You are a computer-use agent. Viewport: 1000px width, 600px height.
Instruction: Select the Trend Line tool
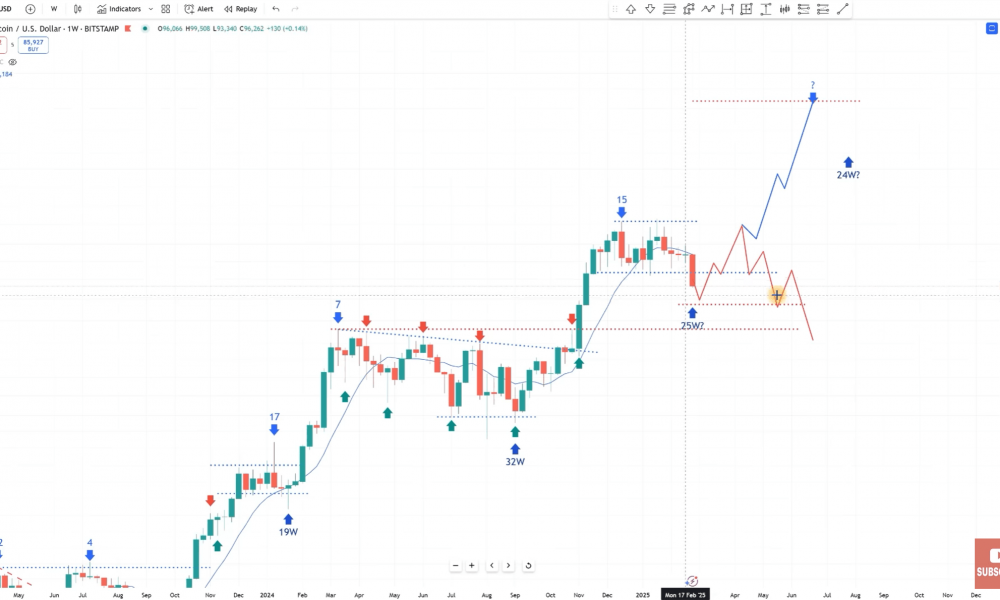(x=842, y=9)
